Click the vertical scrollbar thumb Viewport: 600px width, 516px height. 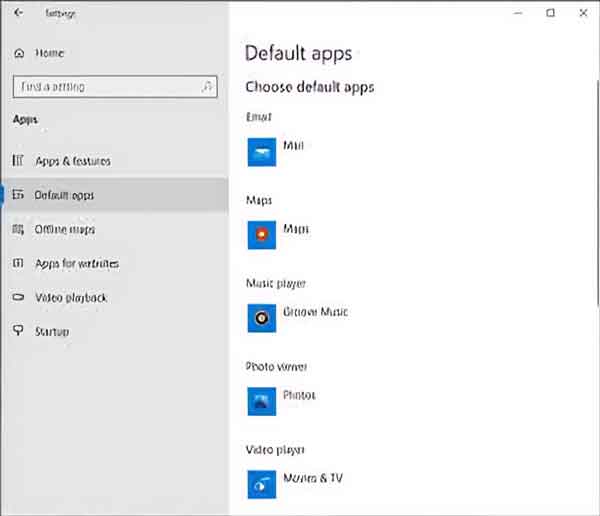(597, 193)
